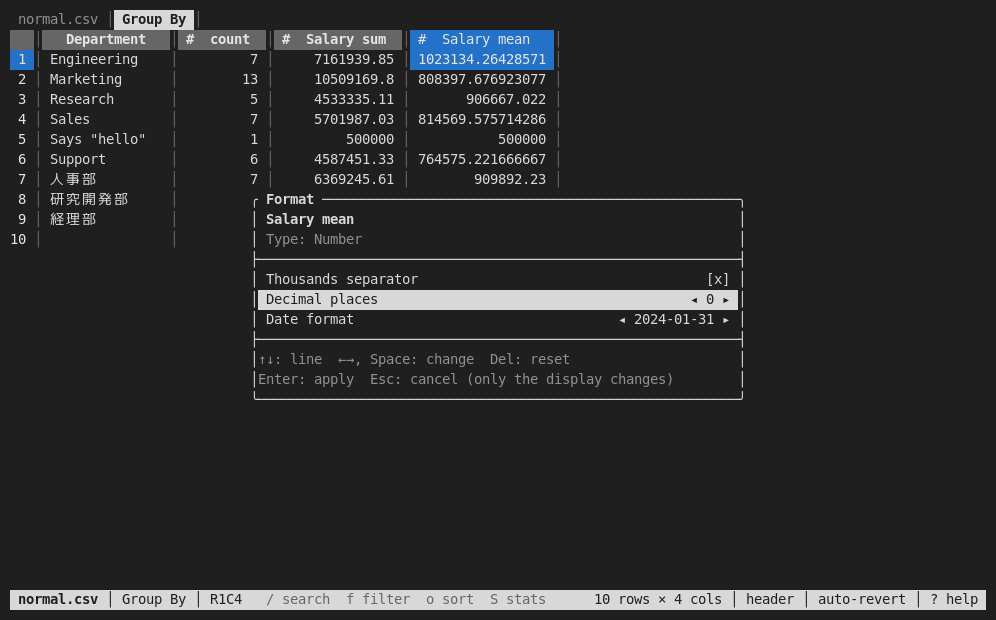This screenshot has width=996, height=620.
Task: Click the 人事部 department cell
Action: pyautogui.click(x=73, y=179)
